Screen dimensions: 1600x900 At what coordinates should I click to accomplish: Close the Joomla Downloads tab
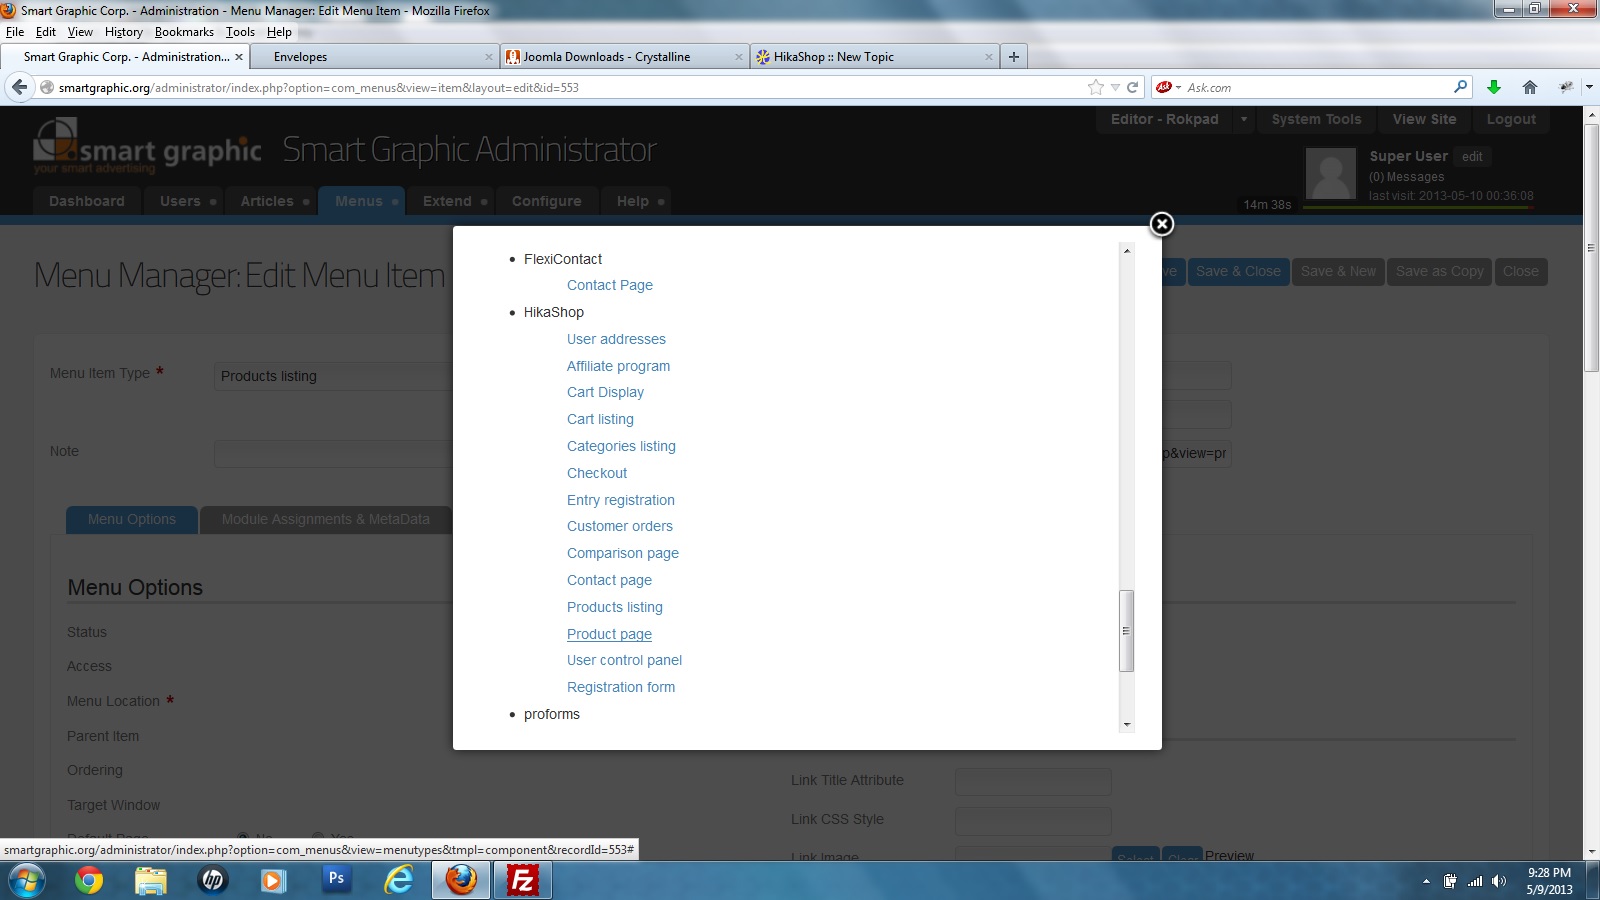739,57
